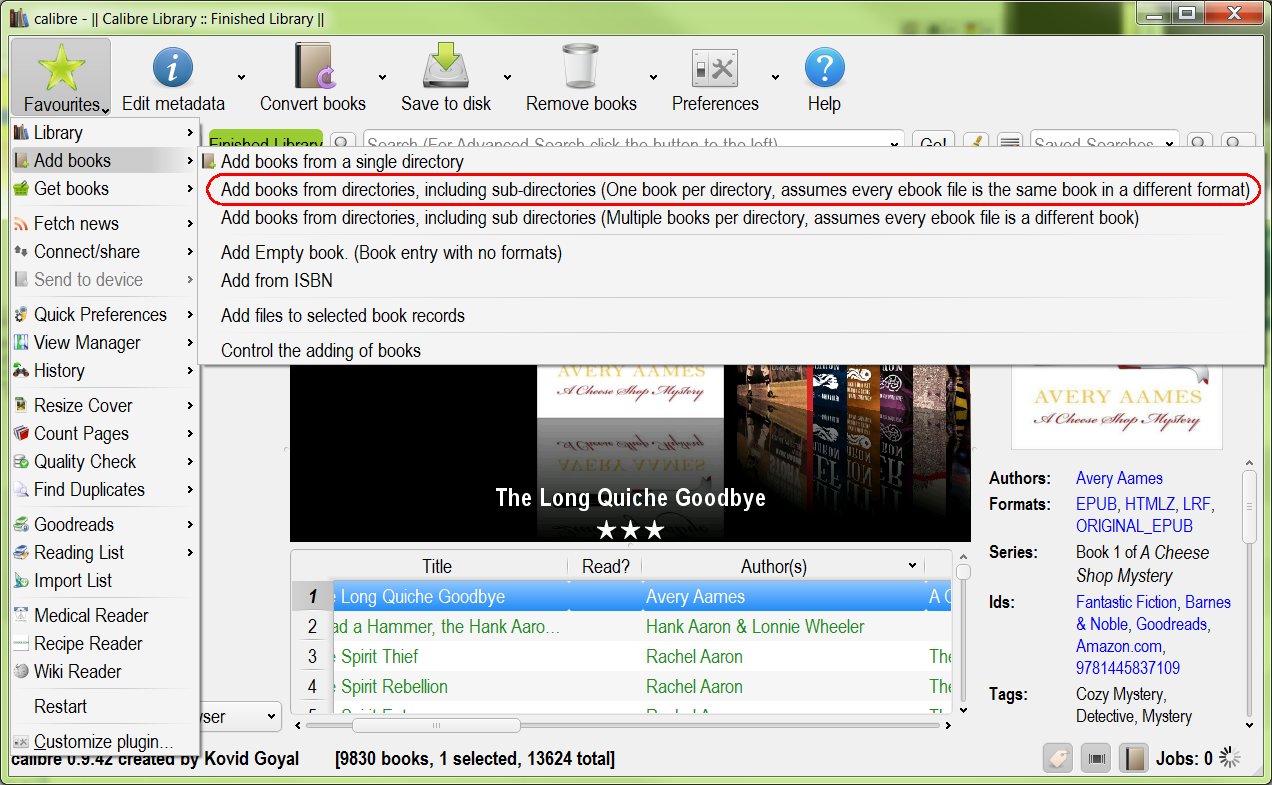Screen dimensions: 1272x785
Task: Select Import List menu entry
Action: pyautogui.click(x=104, y=580)
